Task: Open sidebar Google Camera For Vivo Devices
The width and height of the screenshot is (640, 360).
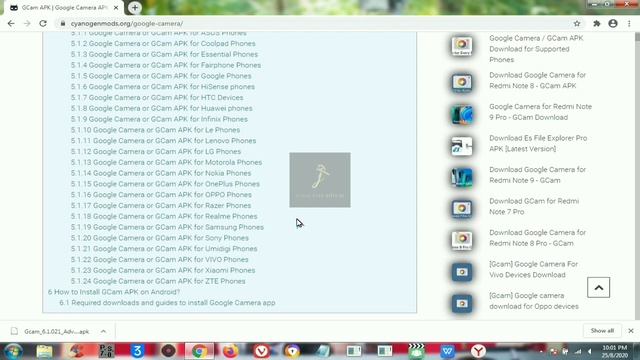Action: point(533,269)
